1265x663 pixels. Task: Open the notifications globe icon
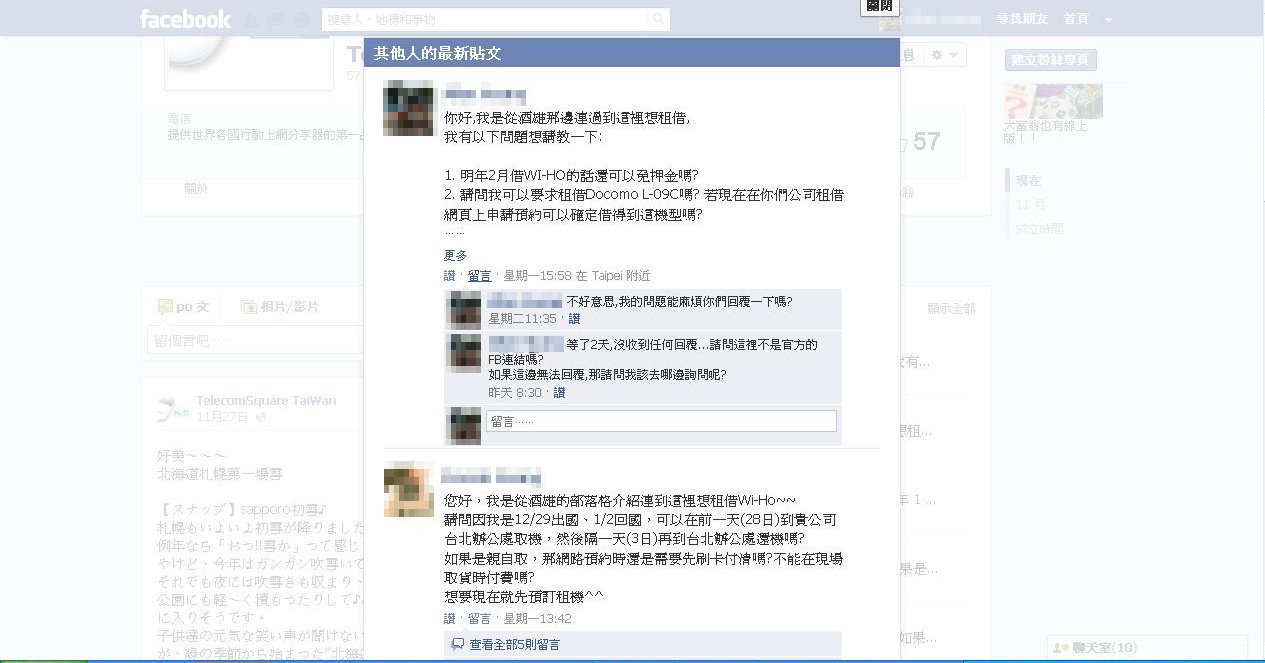click(x=302, y=19)
